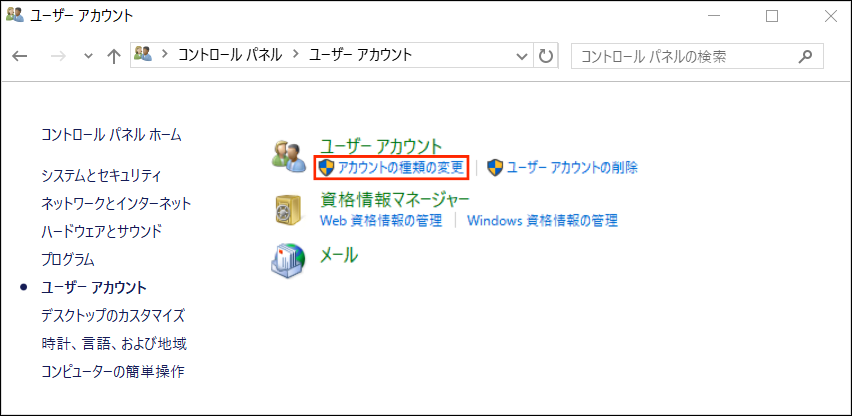
Task: Open Web 資格情報の管理 link
Action: 380,220
